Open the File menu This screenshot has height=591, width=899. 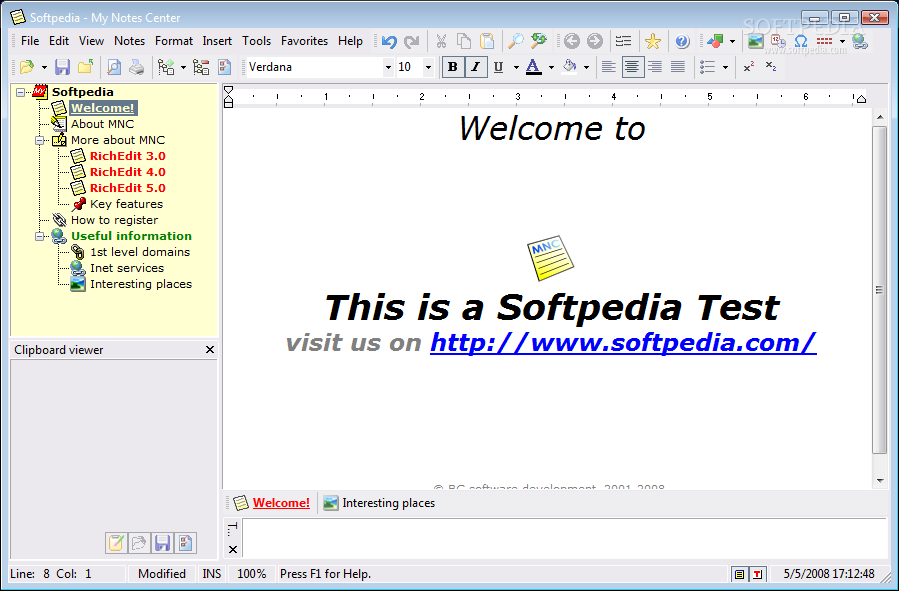point(30,41)
